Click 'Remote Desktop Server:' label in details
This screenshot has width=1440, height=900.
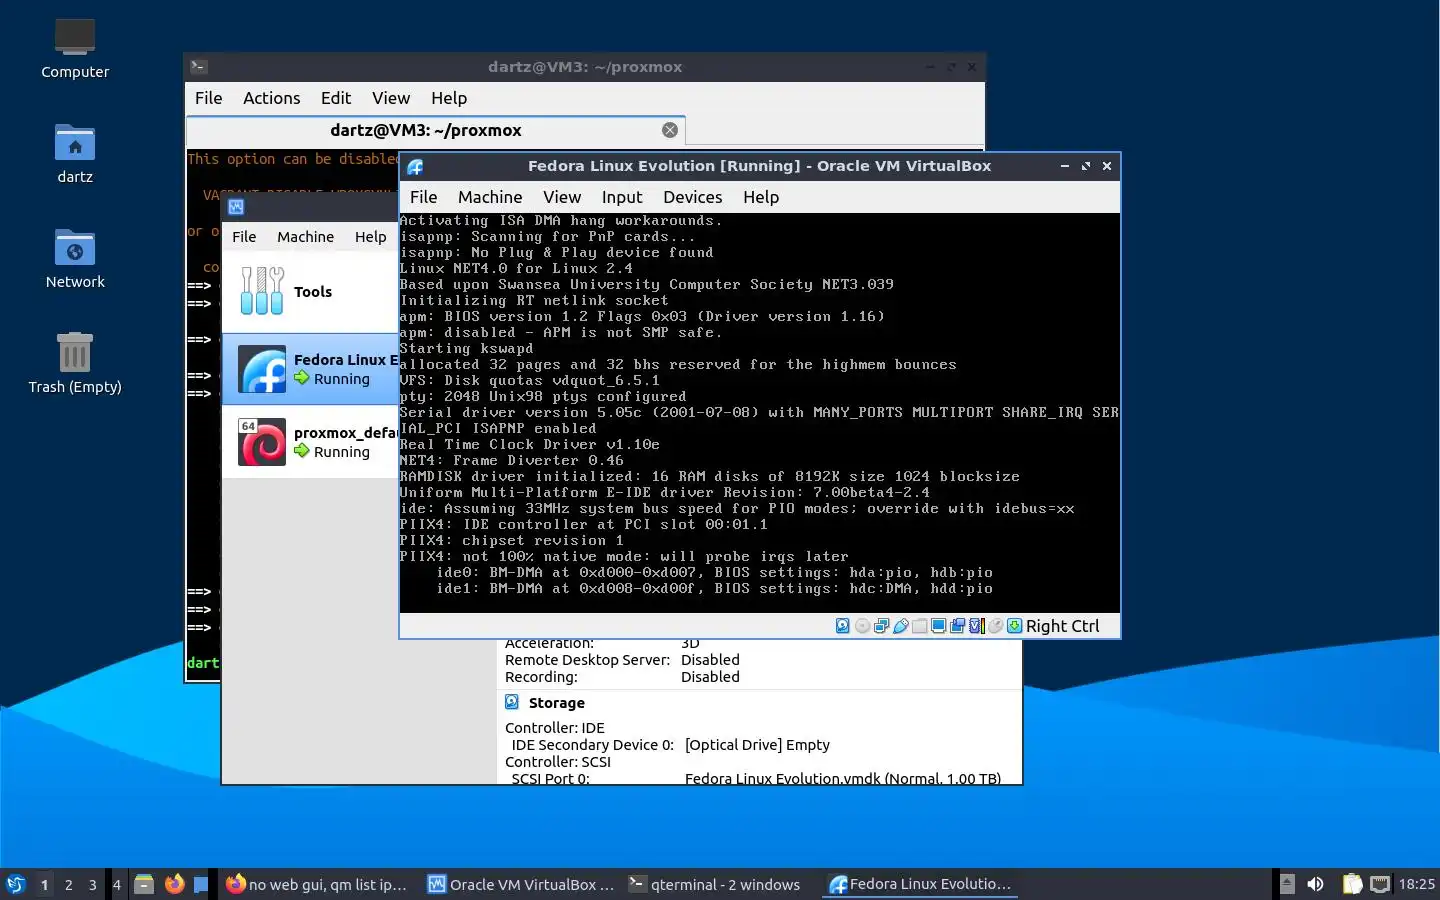coord(587,659)
